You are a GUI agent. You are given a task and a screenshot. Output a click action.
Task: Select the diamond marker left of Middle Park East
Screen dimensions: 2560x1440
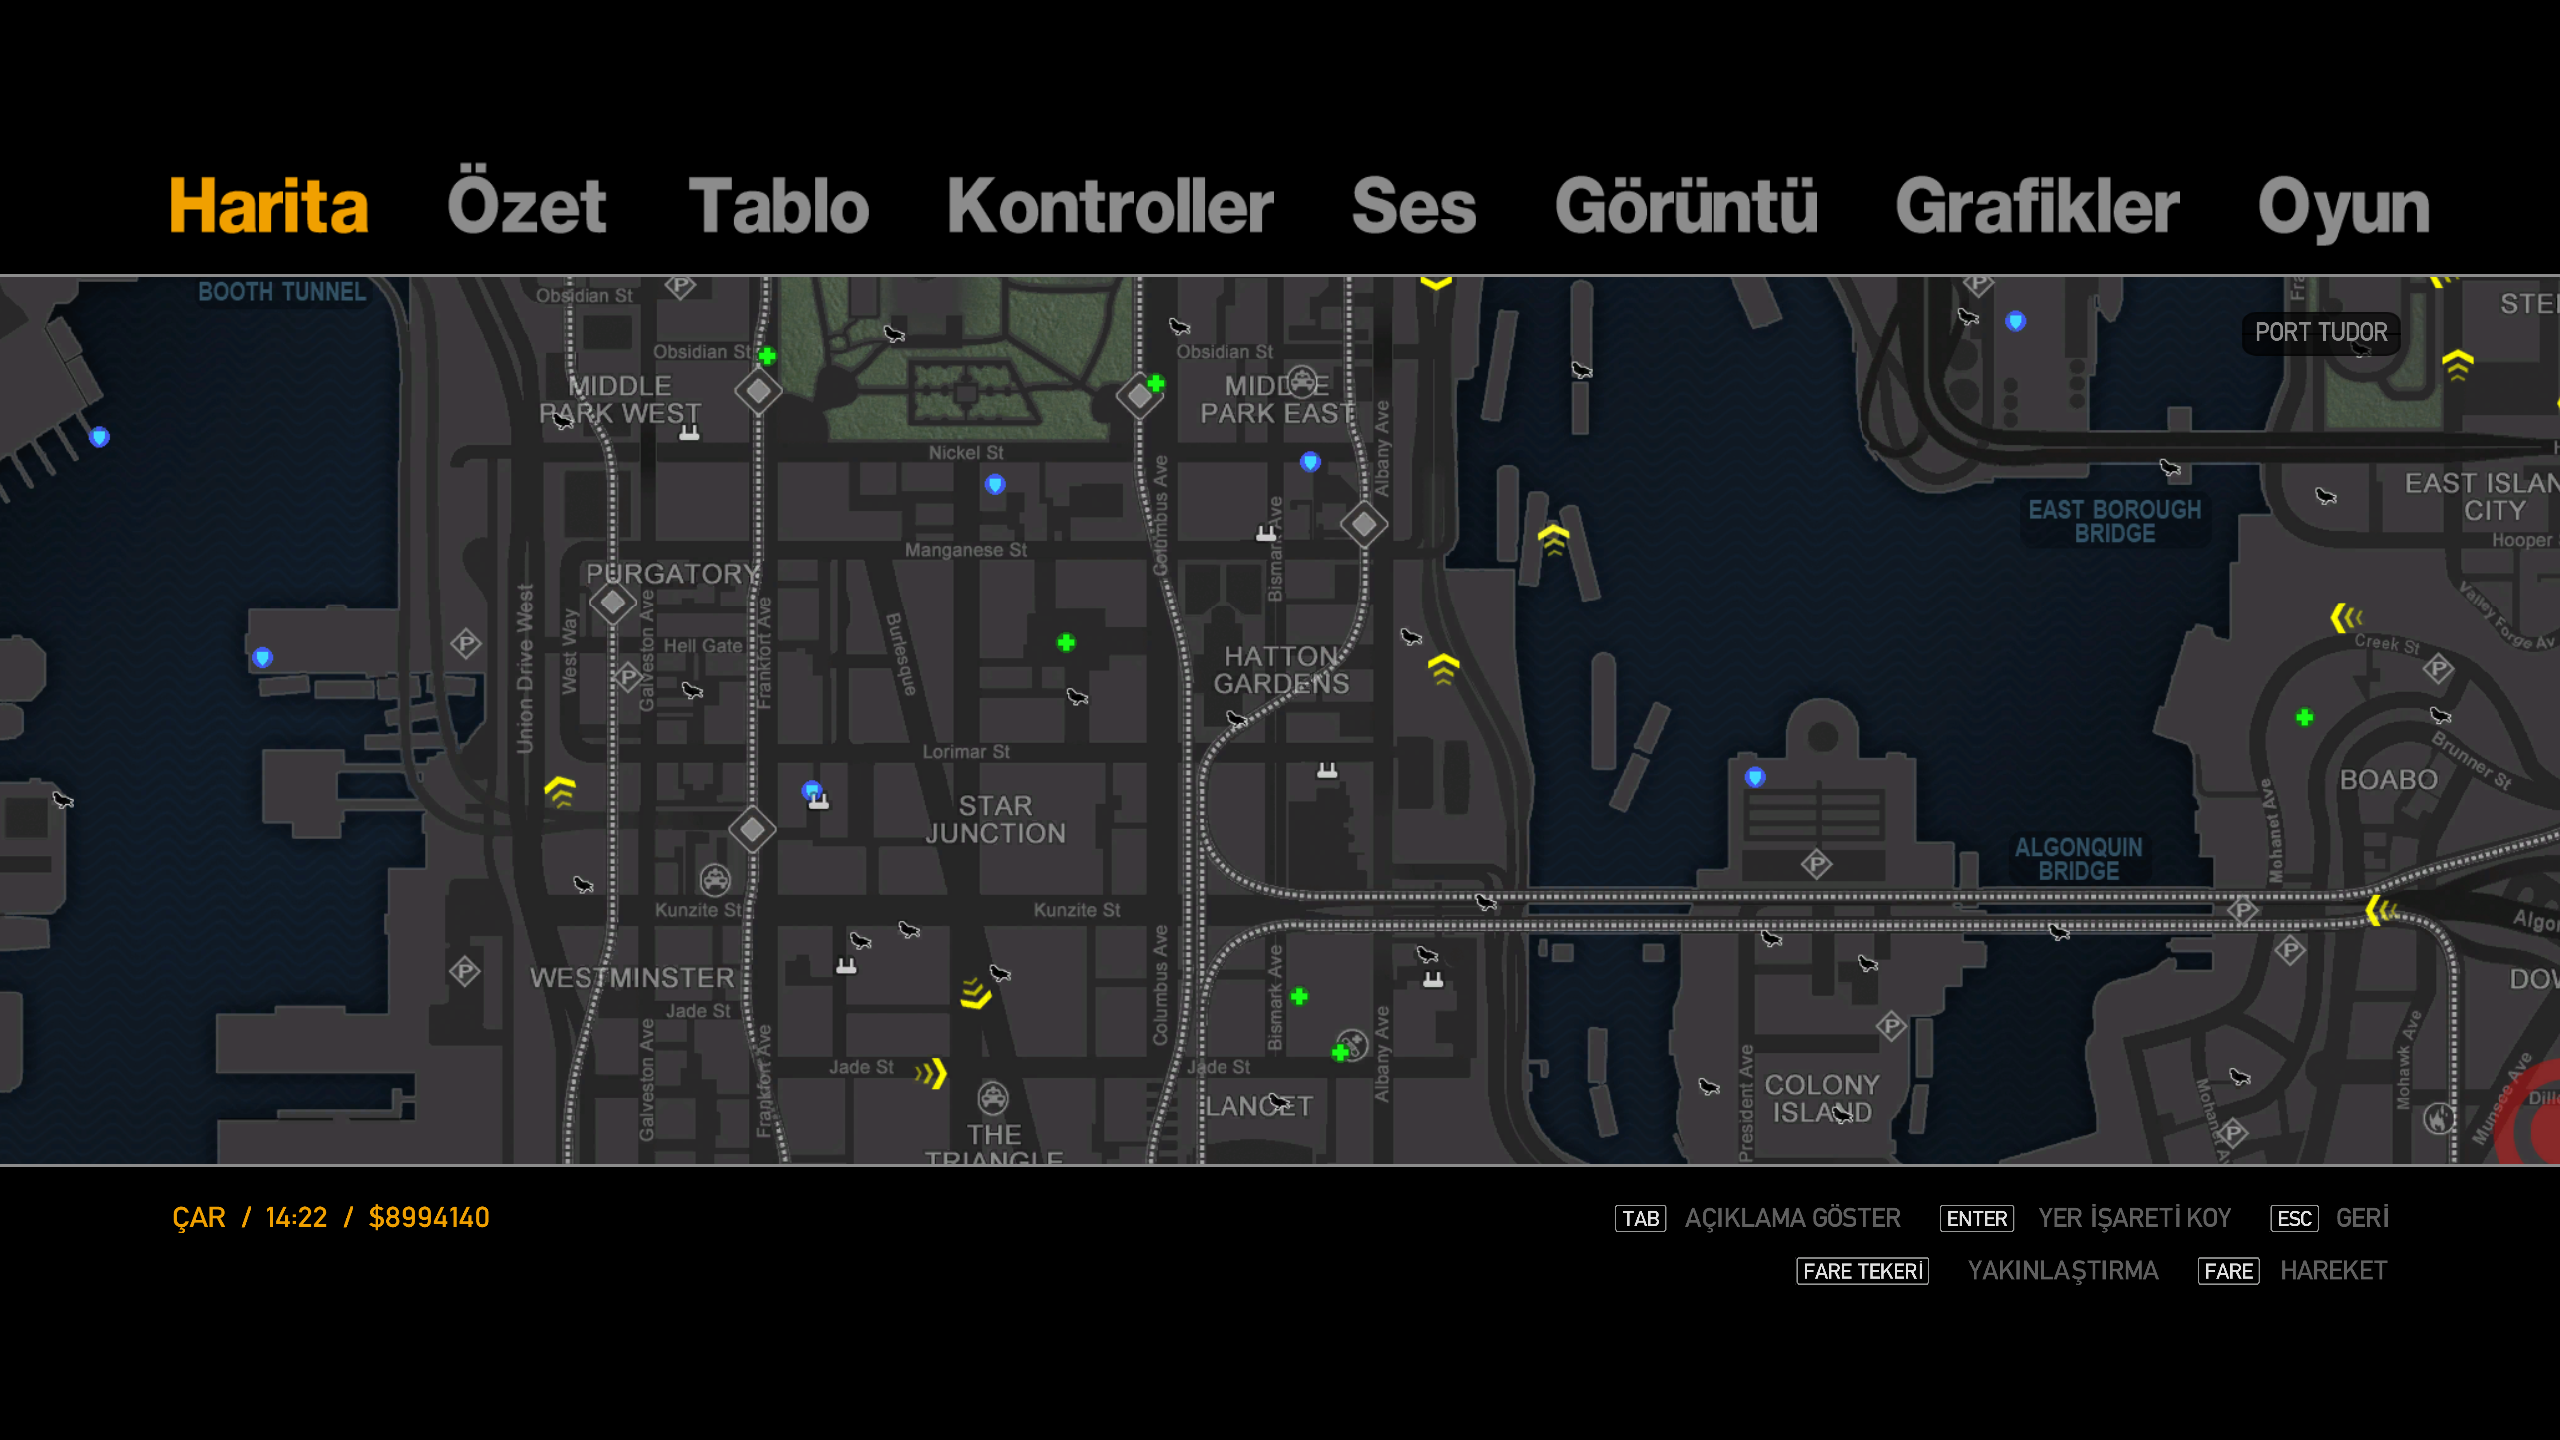(x=1139, y=397)
